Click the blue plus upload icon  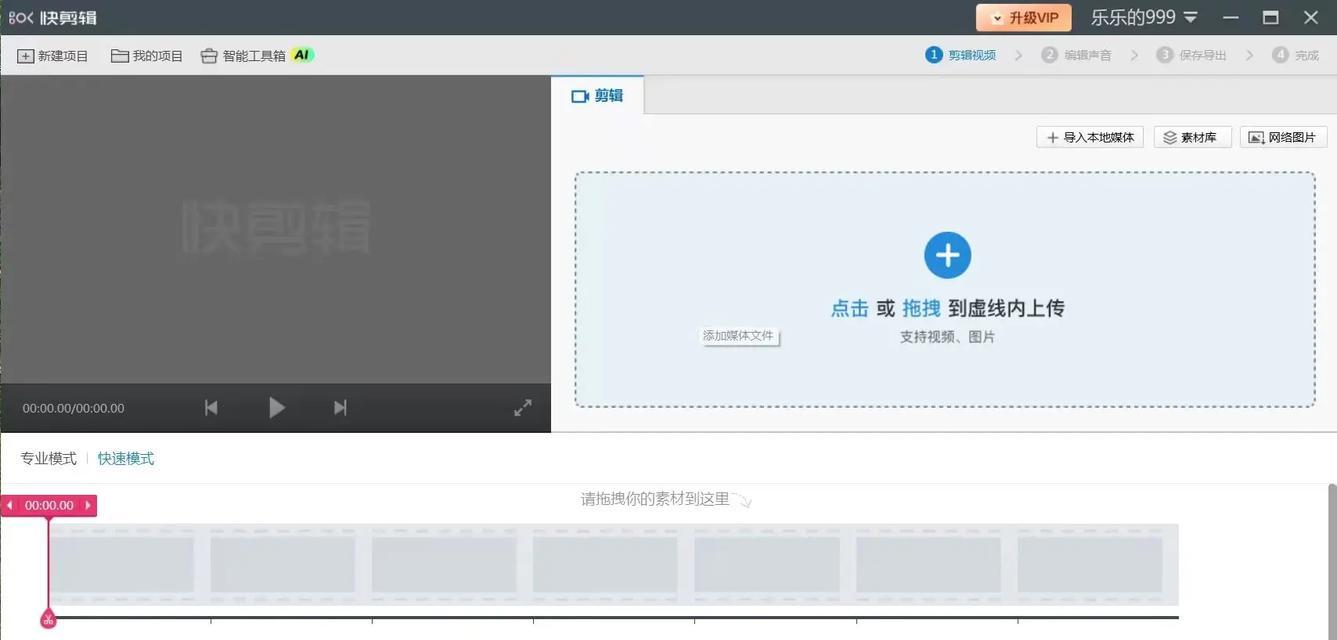pyautogui.click(x=947, y=255)
